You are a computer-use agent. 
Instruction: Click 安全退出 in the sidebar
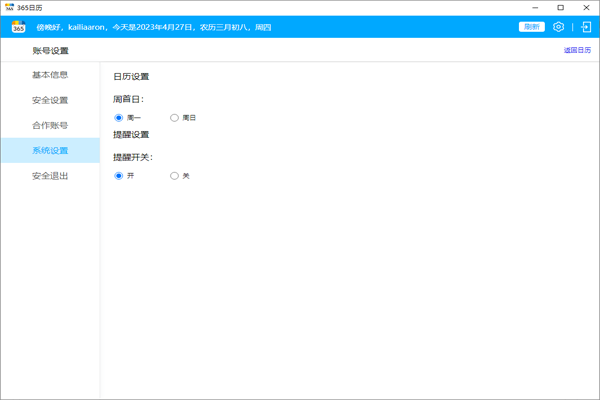coord(50,176)
